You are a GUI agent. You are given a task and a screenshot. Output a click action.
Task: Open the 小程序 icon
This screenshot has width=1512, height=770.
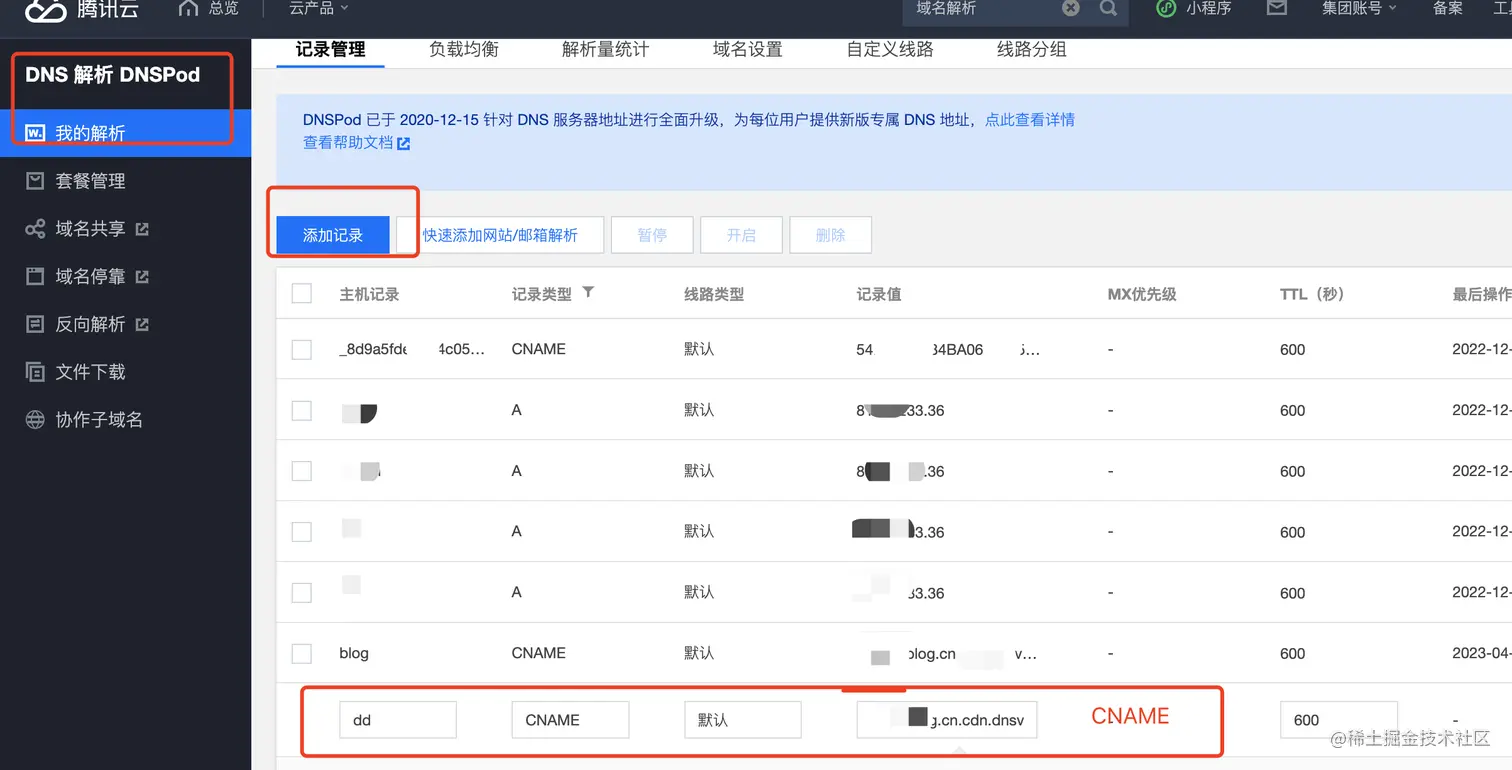(1166, 8)
